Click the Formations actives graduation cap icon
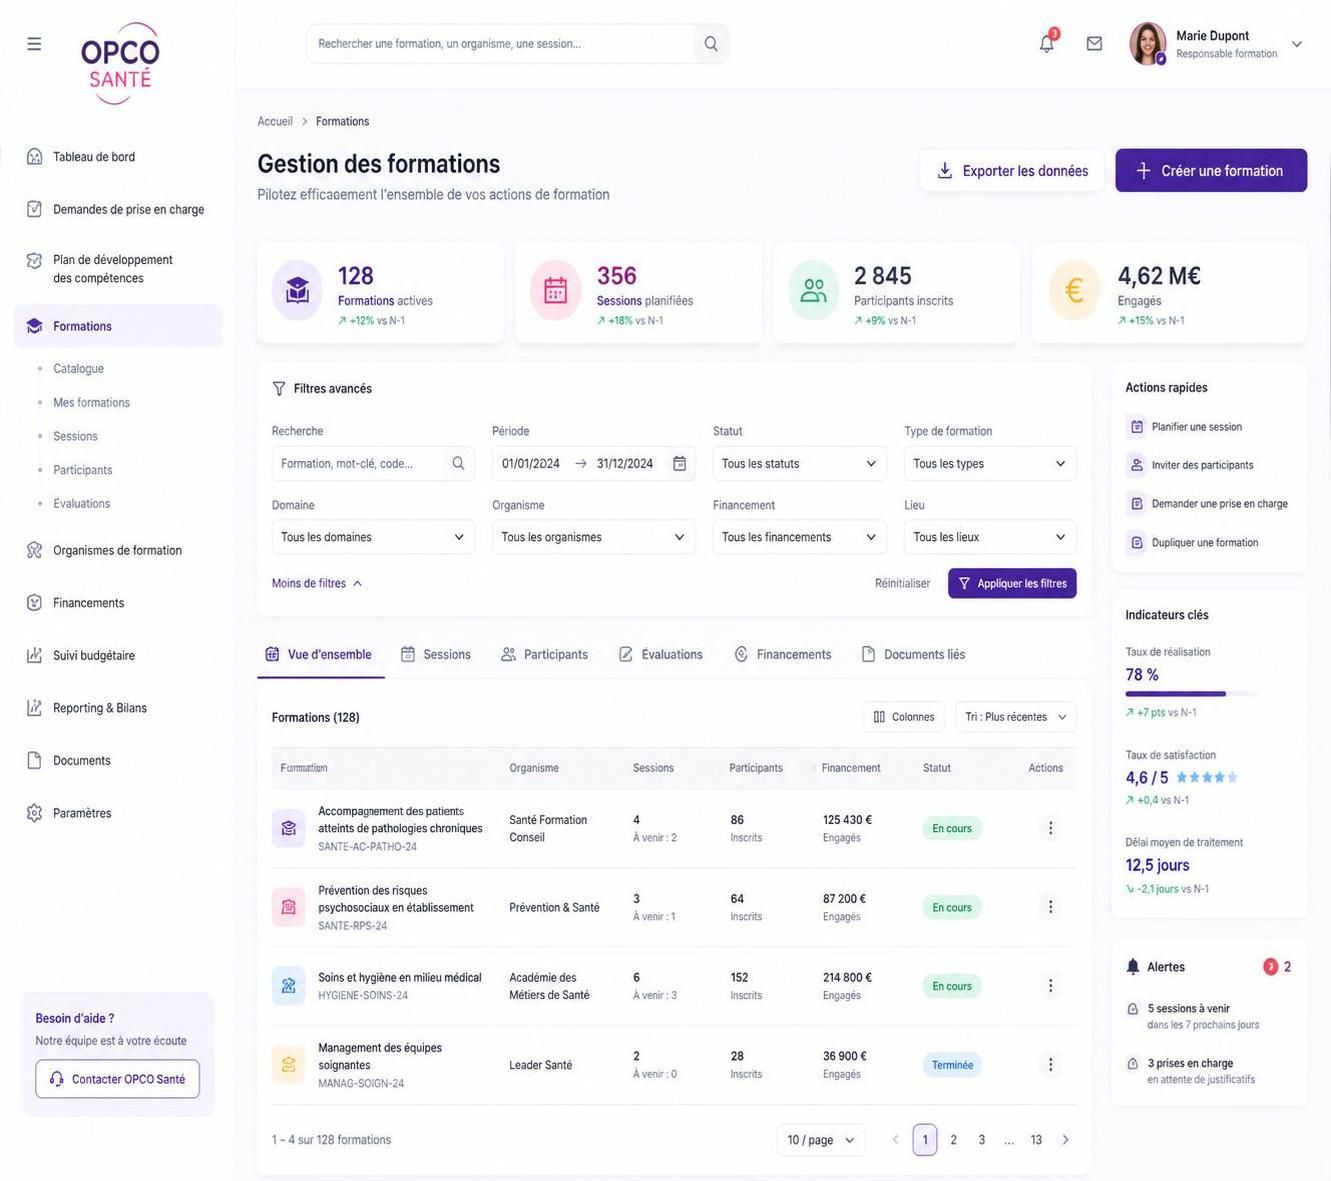This screenshot has height=1181, width=1331. pyautogui.click(x=297, y=291)
